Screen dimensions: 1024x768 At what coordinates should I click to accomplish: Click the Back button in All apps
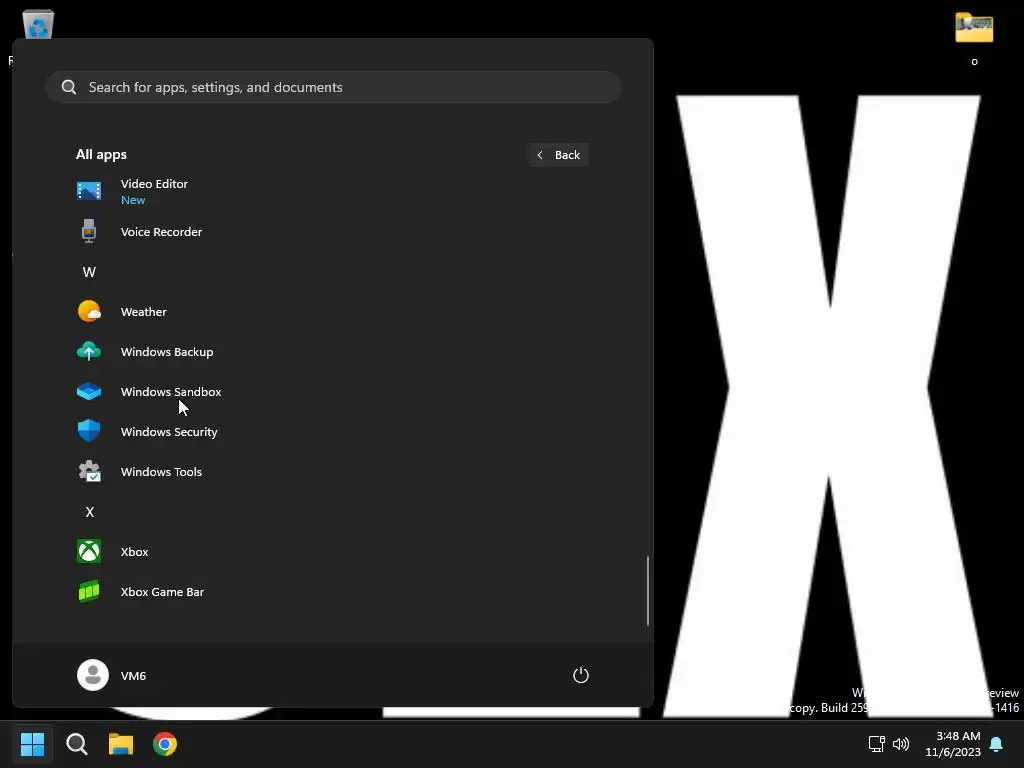click(x=558, y=155)
